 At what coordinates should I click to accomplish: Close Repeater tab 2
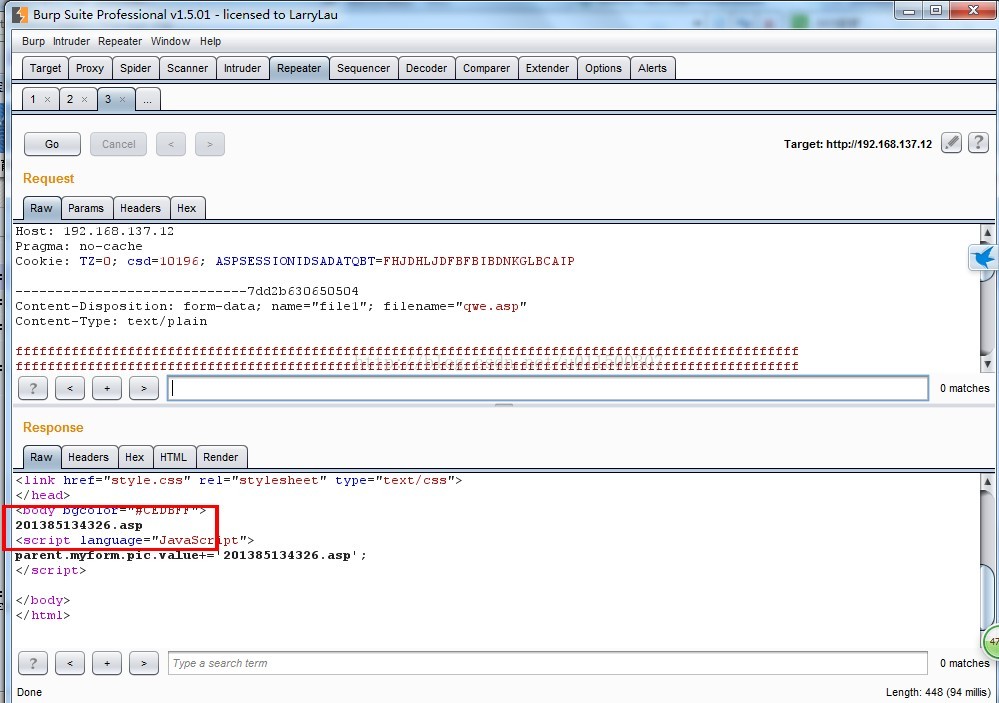(x=84, y=99)
